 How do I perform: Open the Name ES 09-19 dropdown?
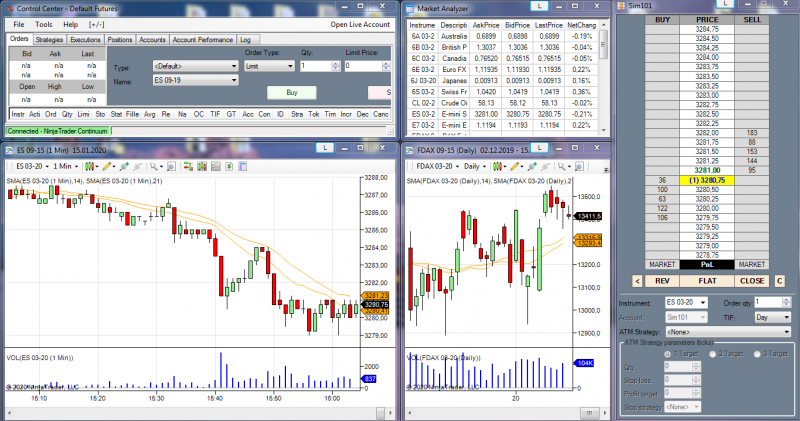[x=195, y=80]
